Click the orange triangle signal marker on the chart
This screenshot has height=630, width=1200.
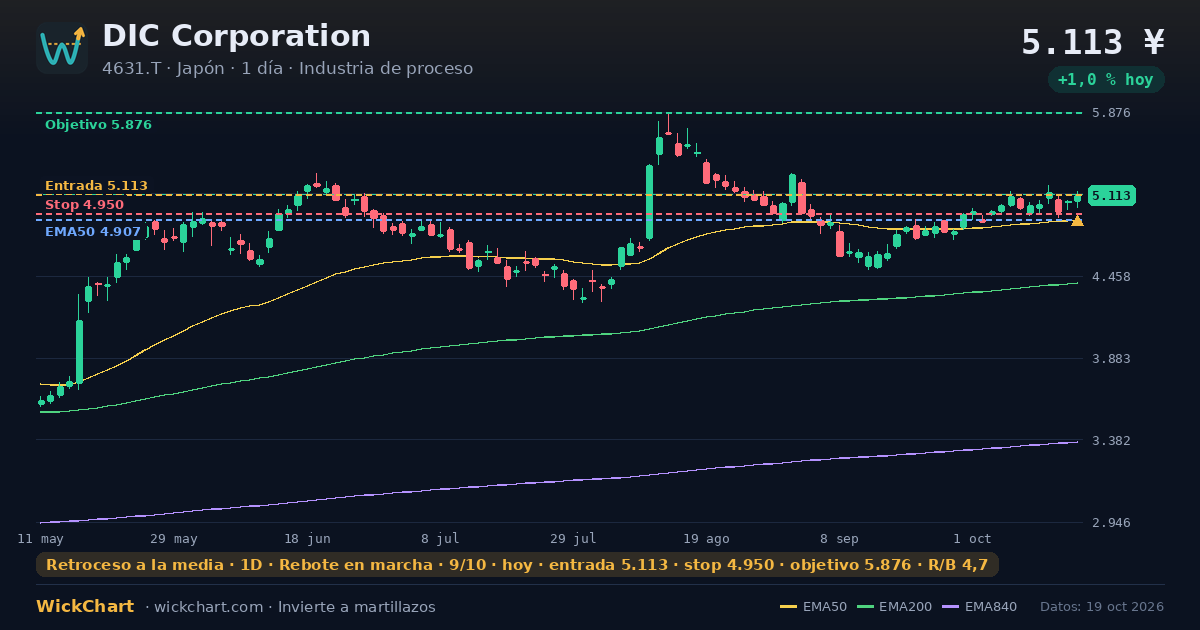[1077, 220]
